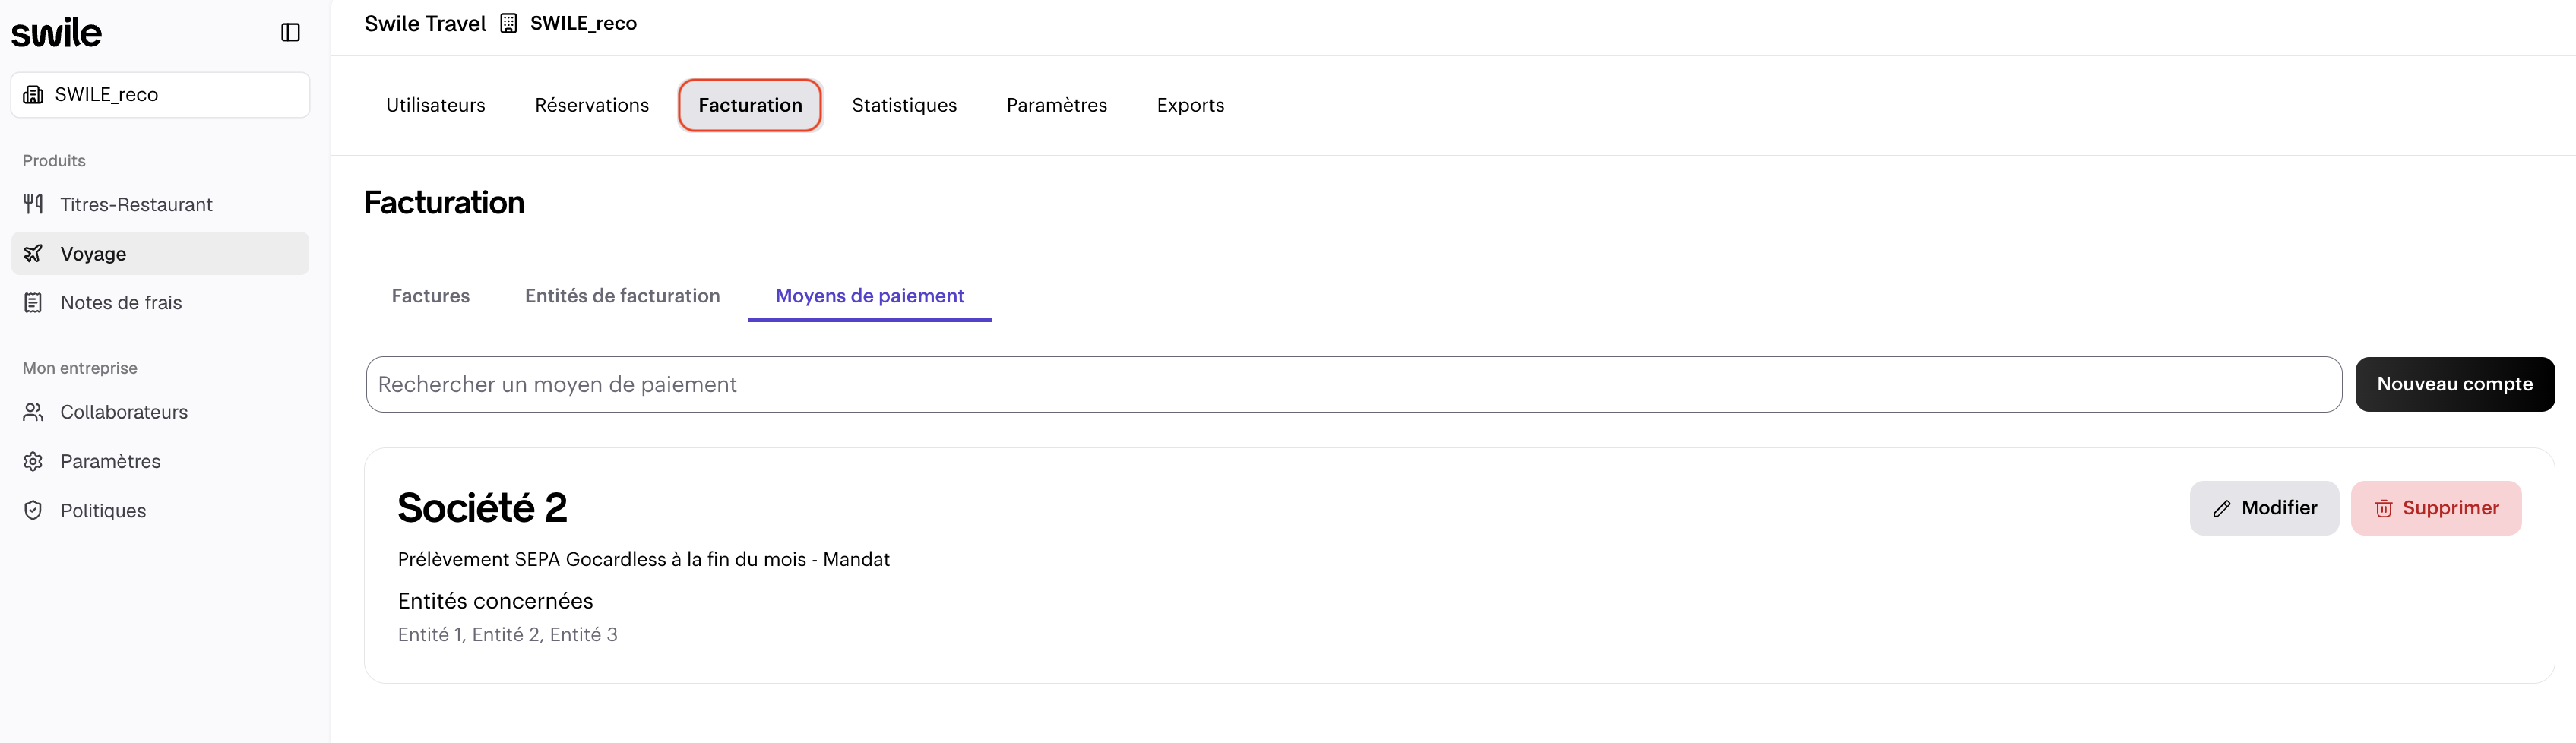Click the pencil icon on Modifier

2222,509
